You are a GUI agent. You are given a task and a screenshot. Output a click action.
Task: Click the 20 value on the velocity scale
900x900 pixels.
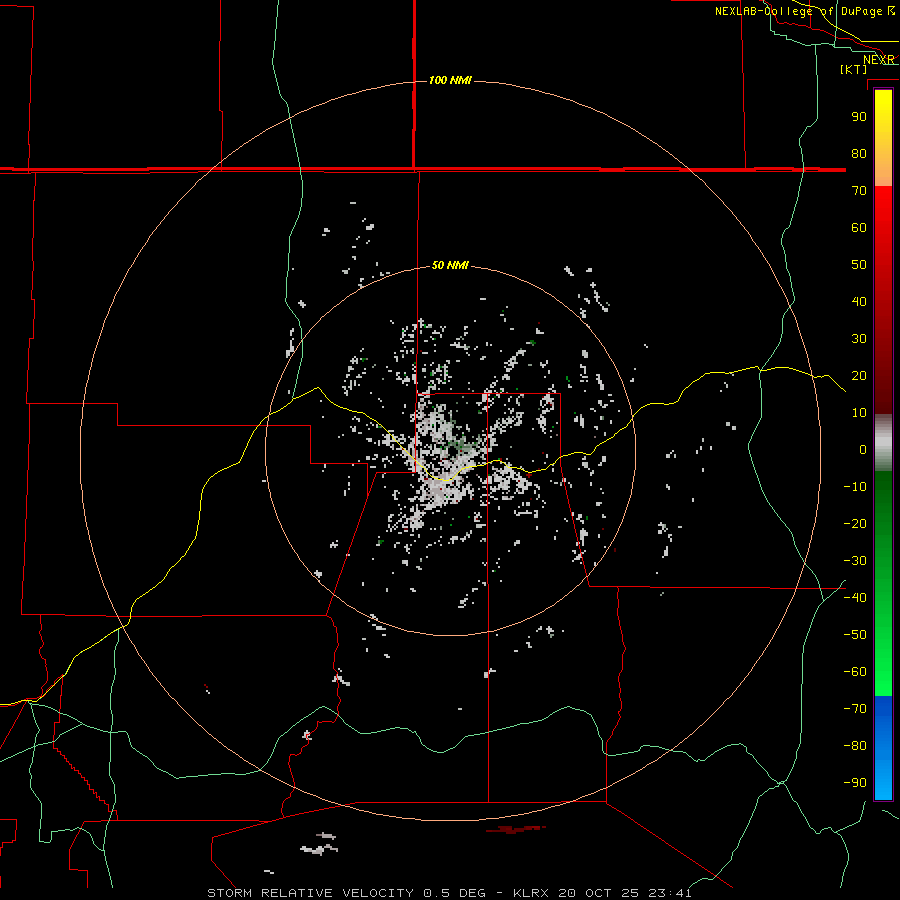point(859,376)
